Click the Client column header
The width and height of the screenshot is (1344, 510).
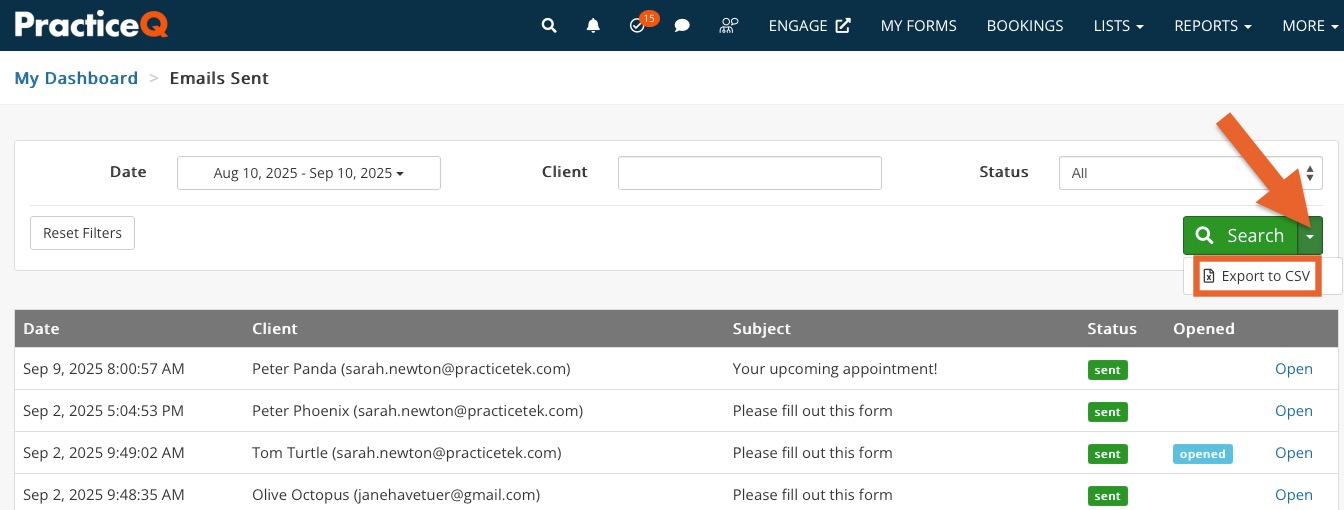point(275,328)
